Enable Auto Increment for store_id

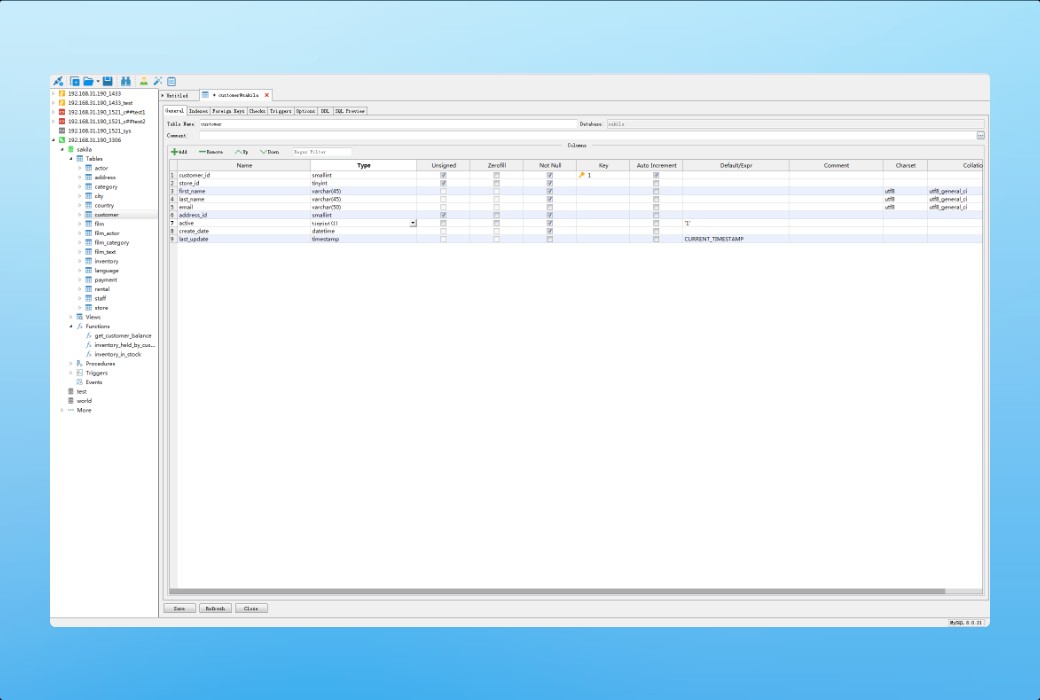[x=655, y=182]
